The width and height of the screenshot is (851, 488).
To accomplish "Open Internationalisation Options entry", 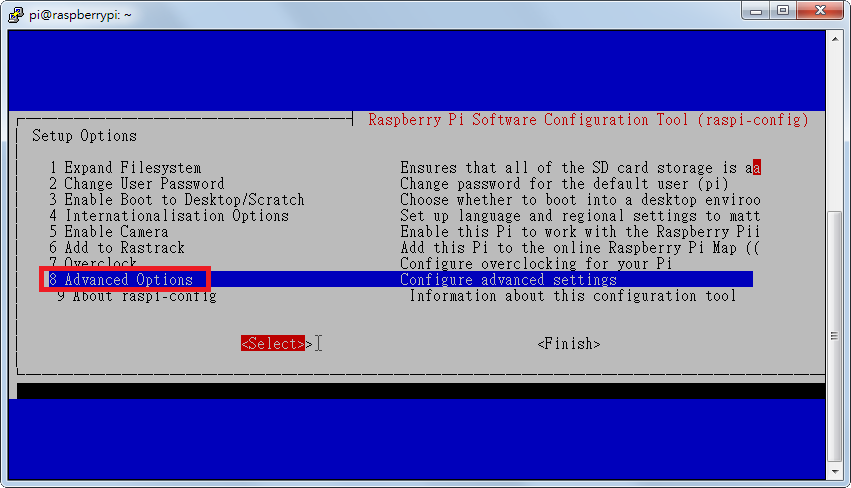I will tap(168, 216).
